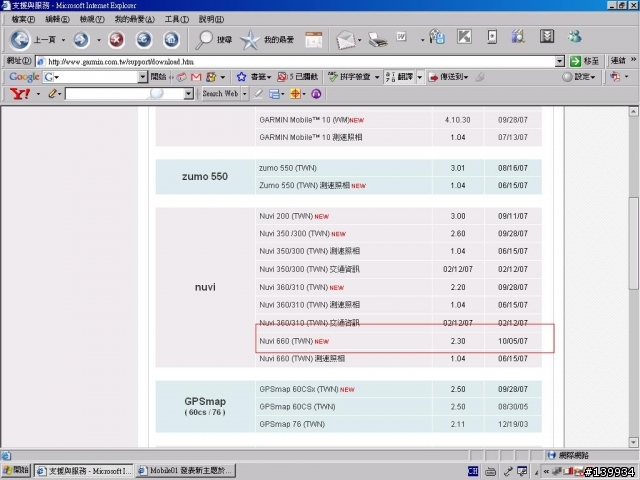The image size is (640, 480).
Task: Stop page loading with red X icon
Action: click(116, 40)
